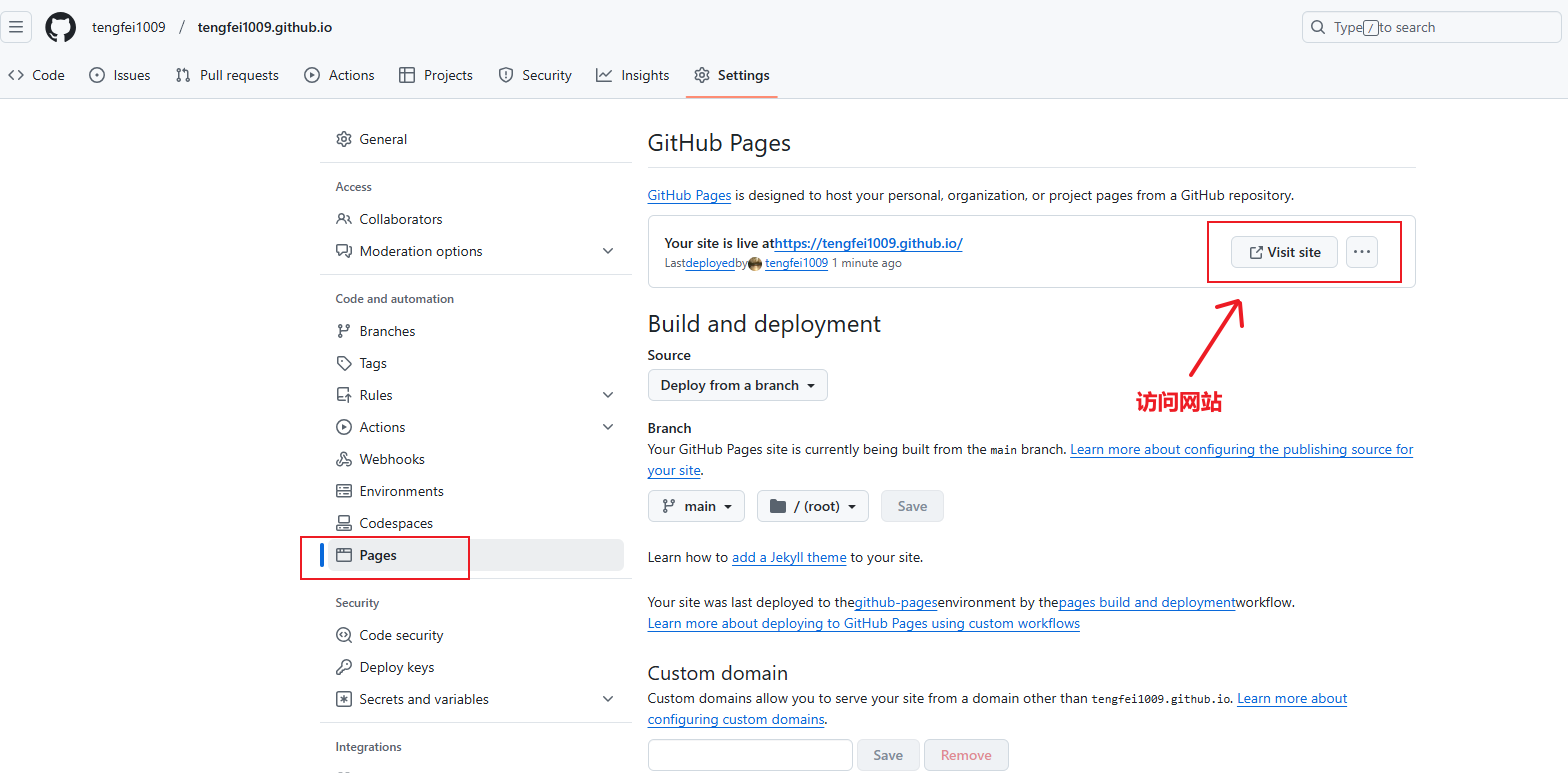The image size is (1568, 773).
Task: Expand Secrets and variables section
Action: pos(608,699)
